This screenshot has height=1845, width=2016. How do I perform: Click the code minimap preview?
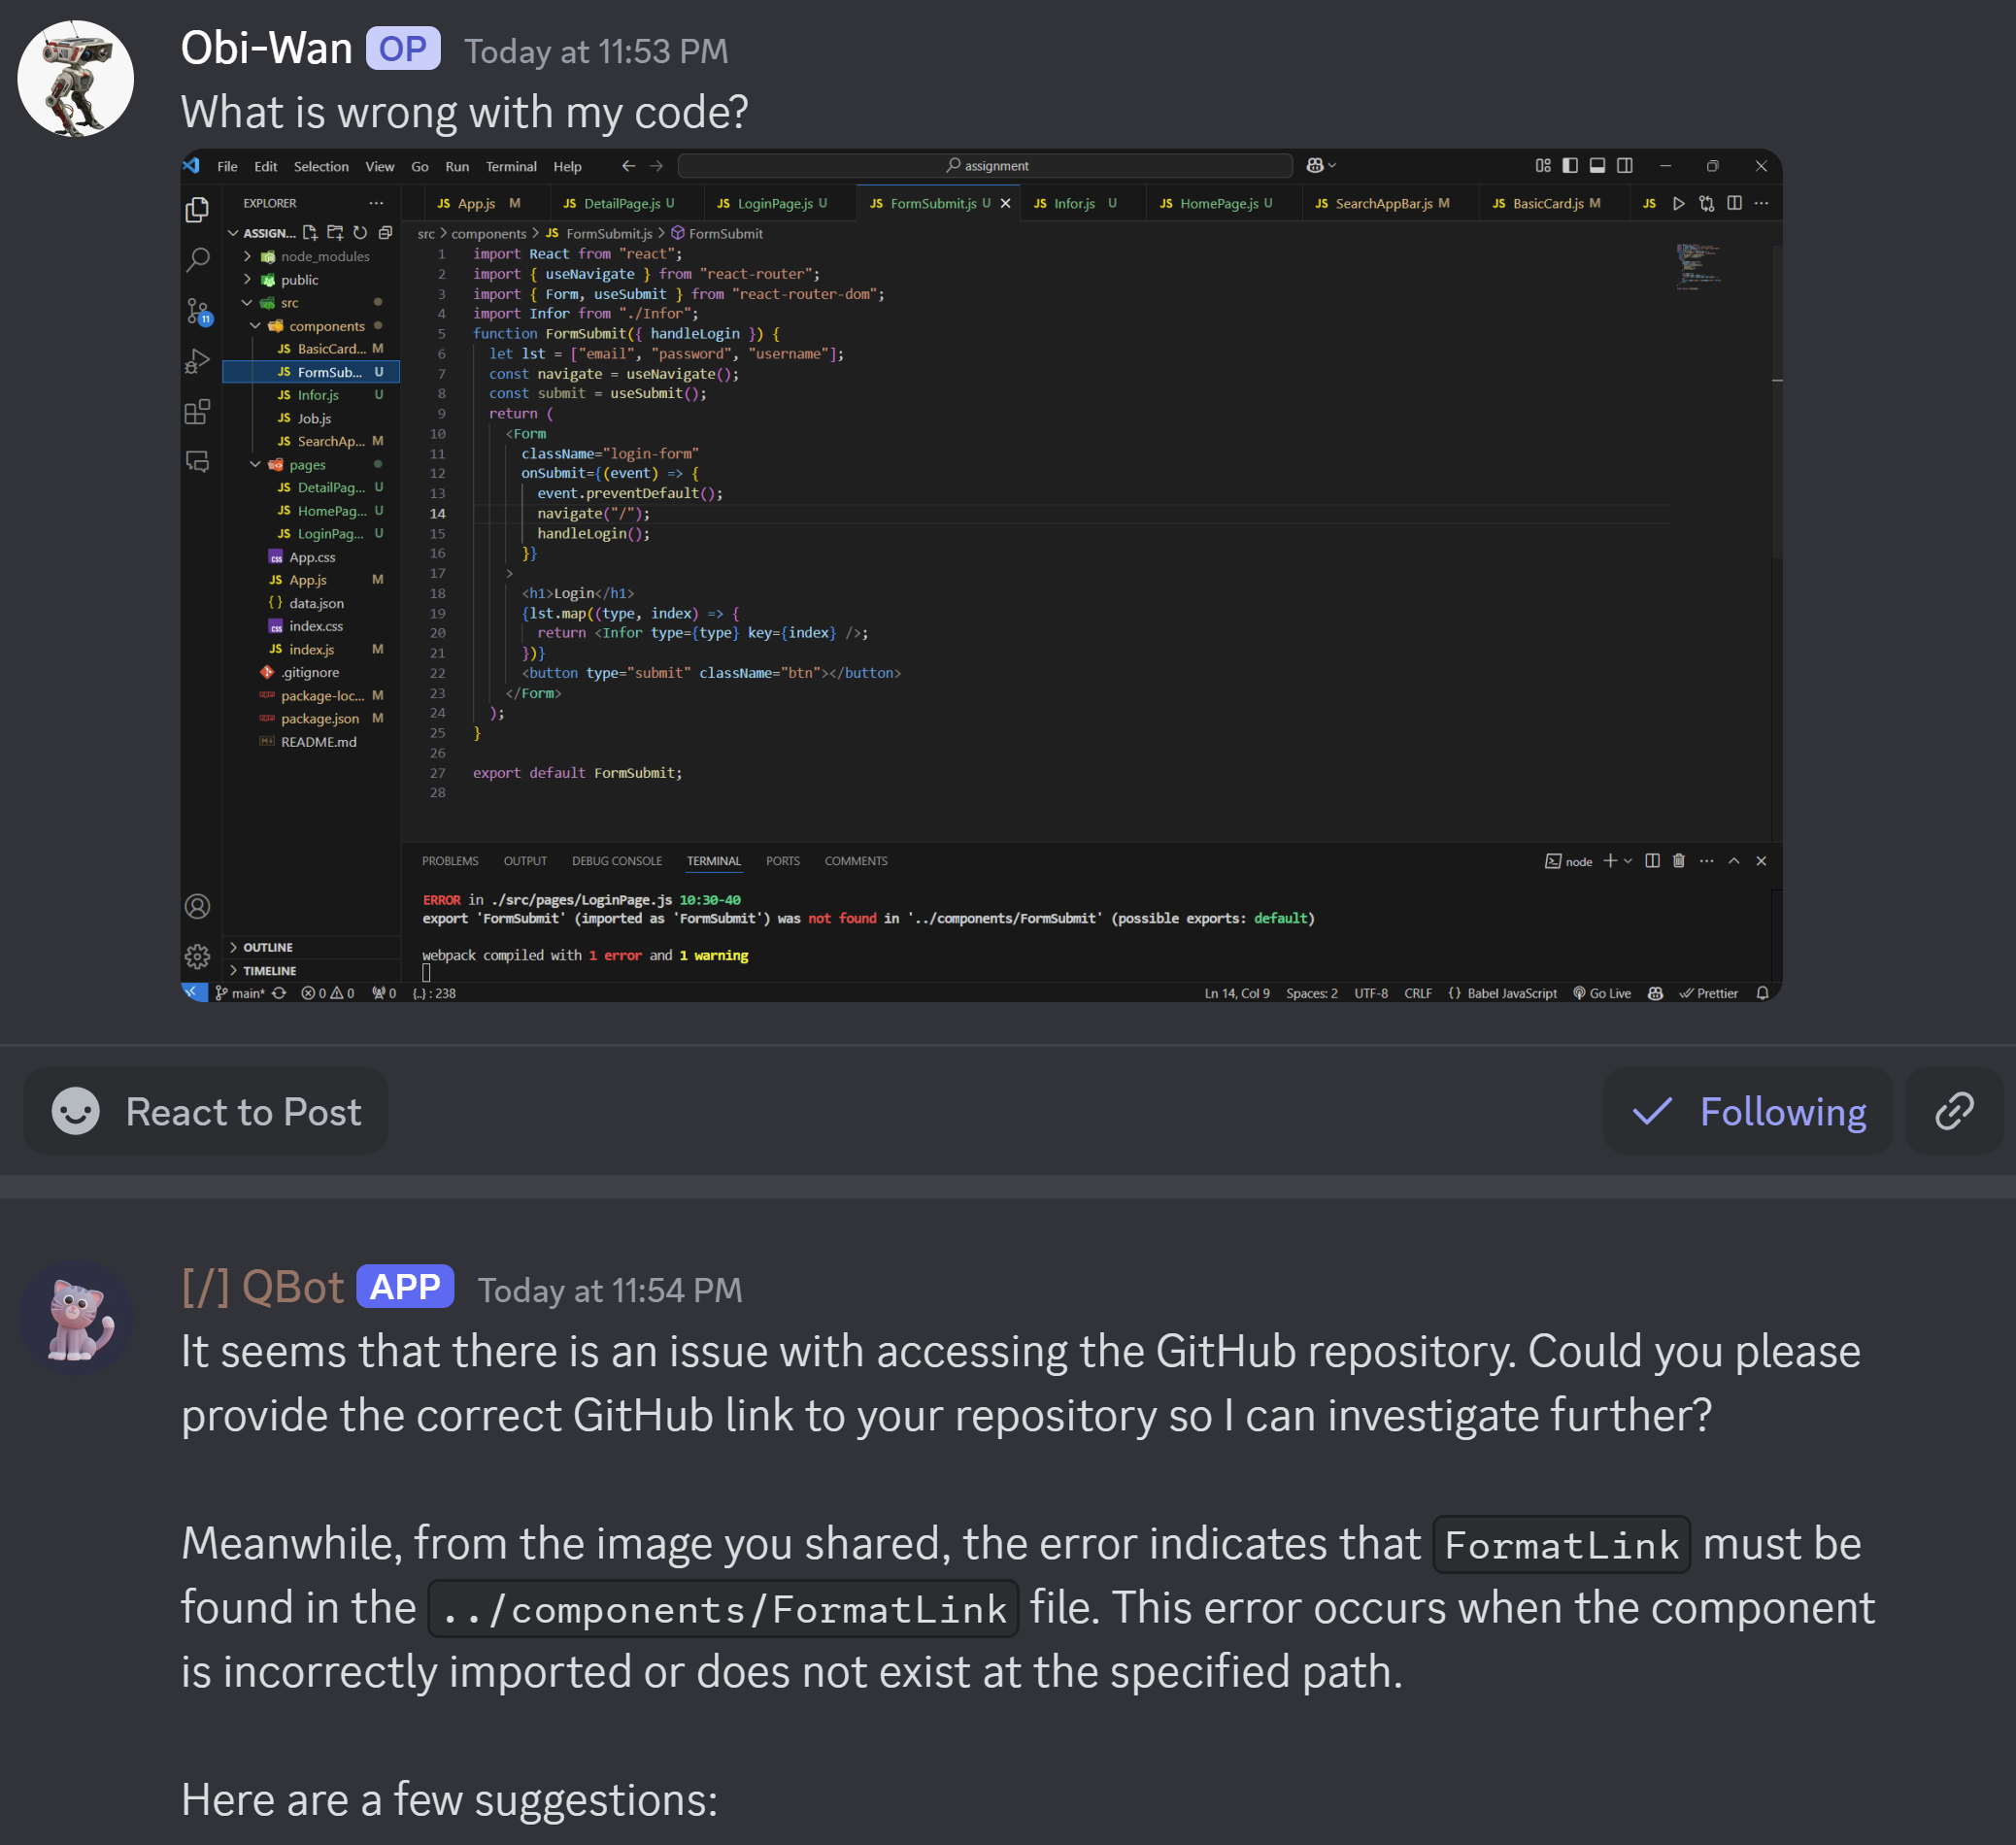click(1698, 266)
